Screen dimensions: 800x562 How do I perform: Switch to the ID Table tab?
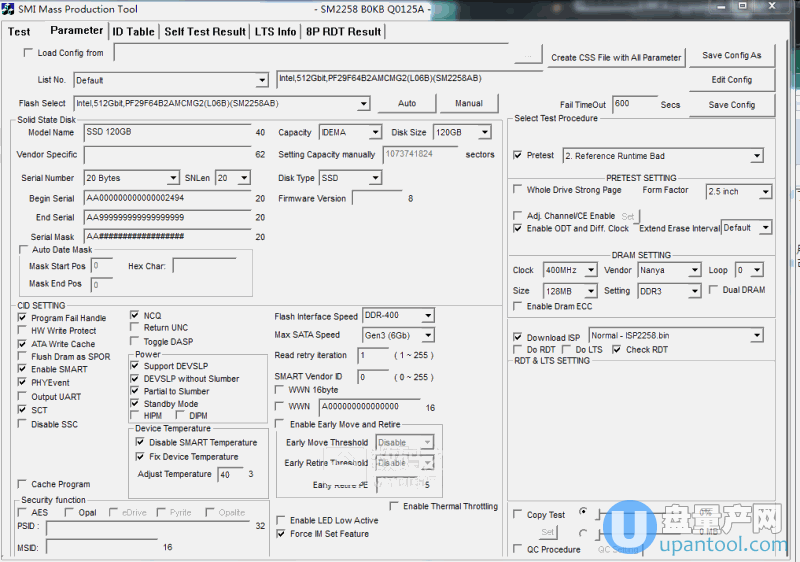(133, 31)
